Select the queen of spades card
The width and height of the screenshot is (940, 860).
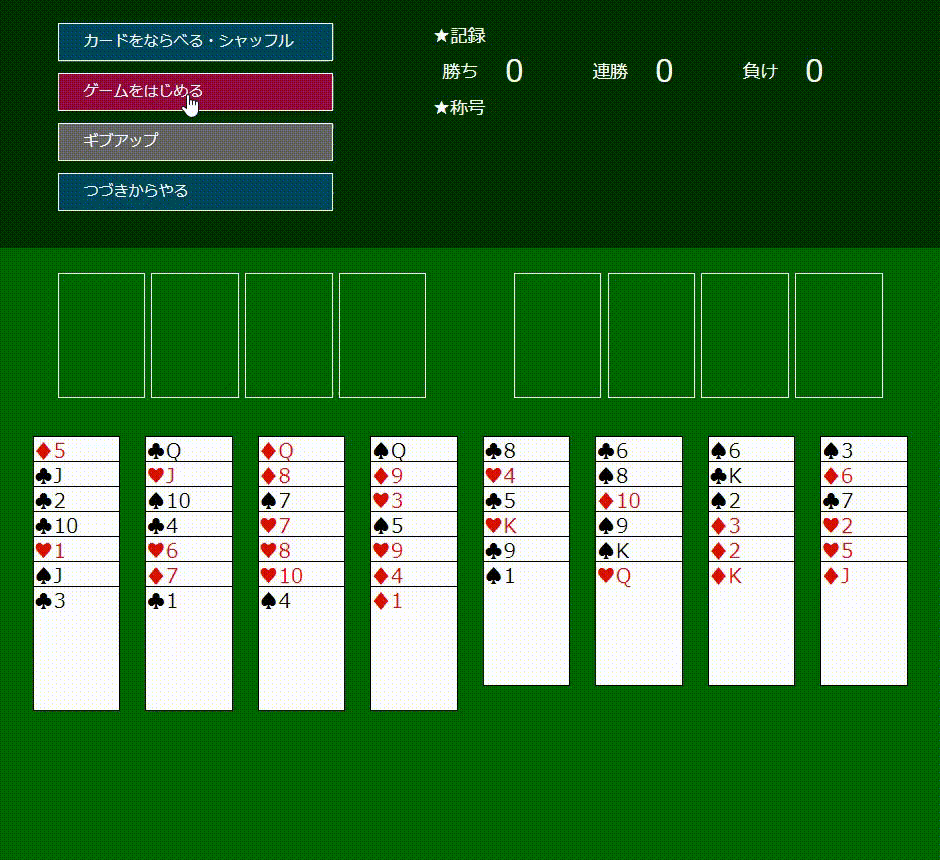click(413, 449)
